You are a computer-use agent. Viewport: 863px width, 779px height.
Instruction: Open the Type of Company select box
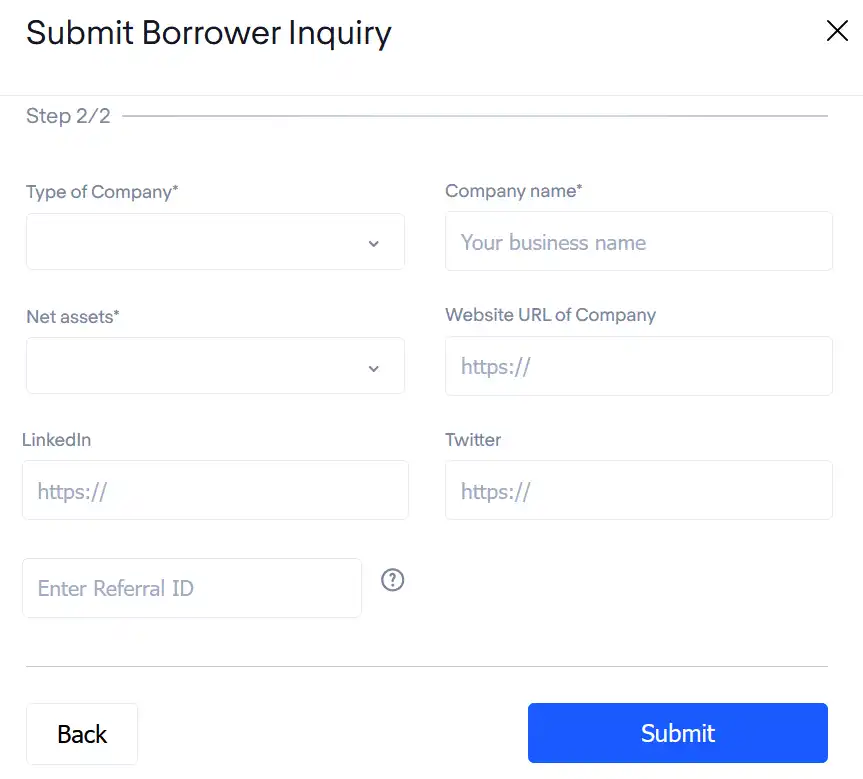(x=215, y=242)
